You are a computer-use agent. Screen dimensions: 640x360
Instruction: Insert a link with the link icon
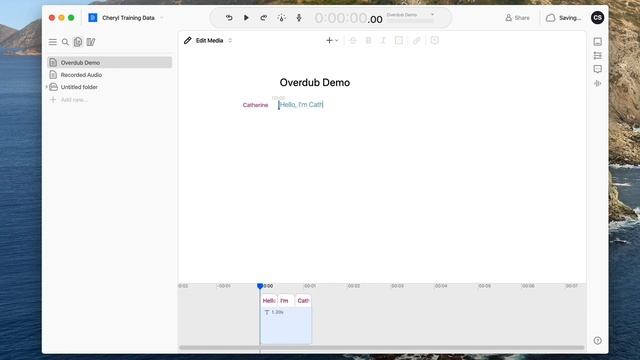click(416, 40)
